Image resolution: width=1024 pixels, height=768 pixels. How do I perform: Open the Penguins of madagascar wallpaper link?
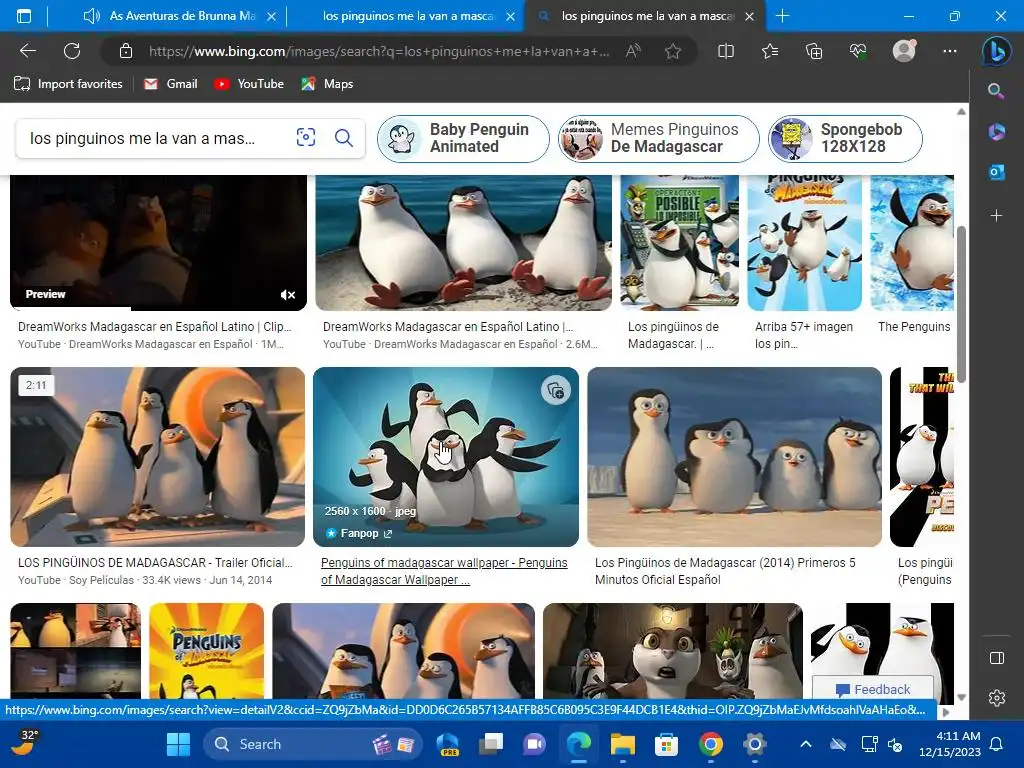[x=444, y=571]
